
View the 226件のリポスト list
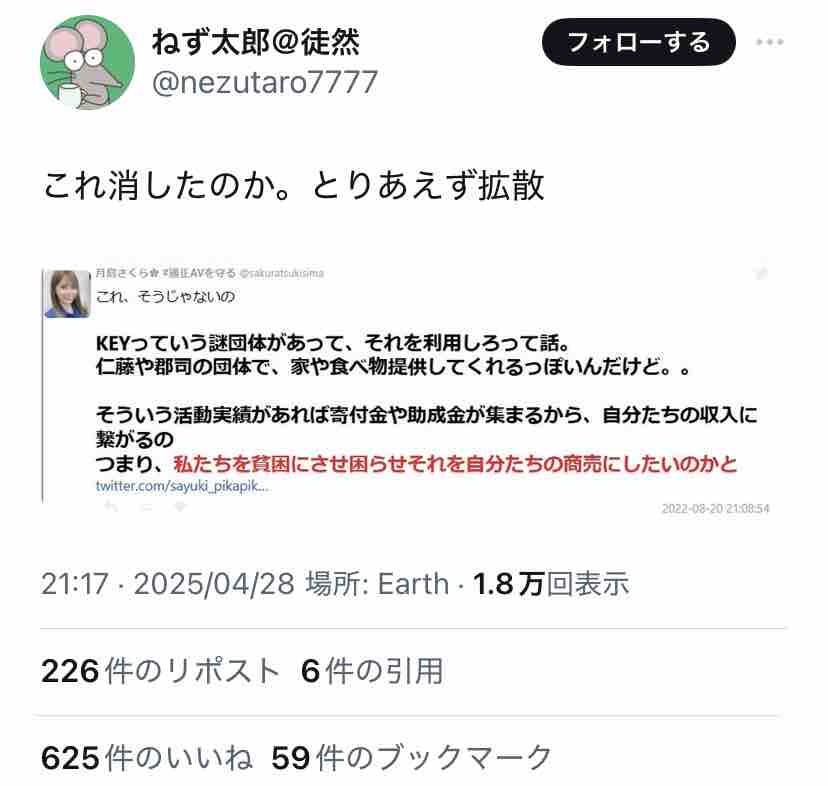click(x=161, y=671)
